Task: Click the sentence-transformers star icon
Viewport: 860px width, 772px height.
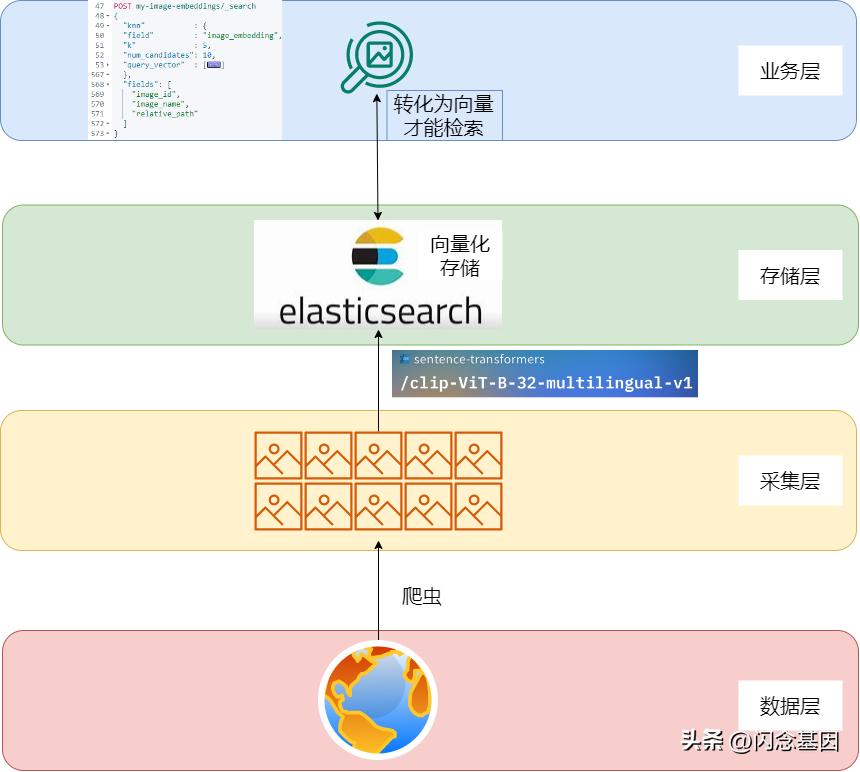Action: 405,358
